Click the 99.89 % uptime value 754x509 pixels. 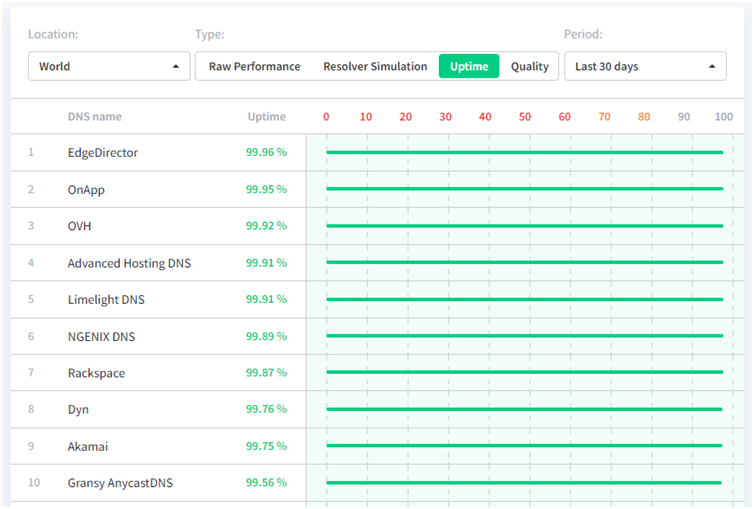(266, 336)
